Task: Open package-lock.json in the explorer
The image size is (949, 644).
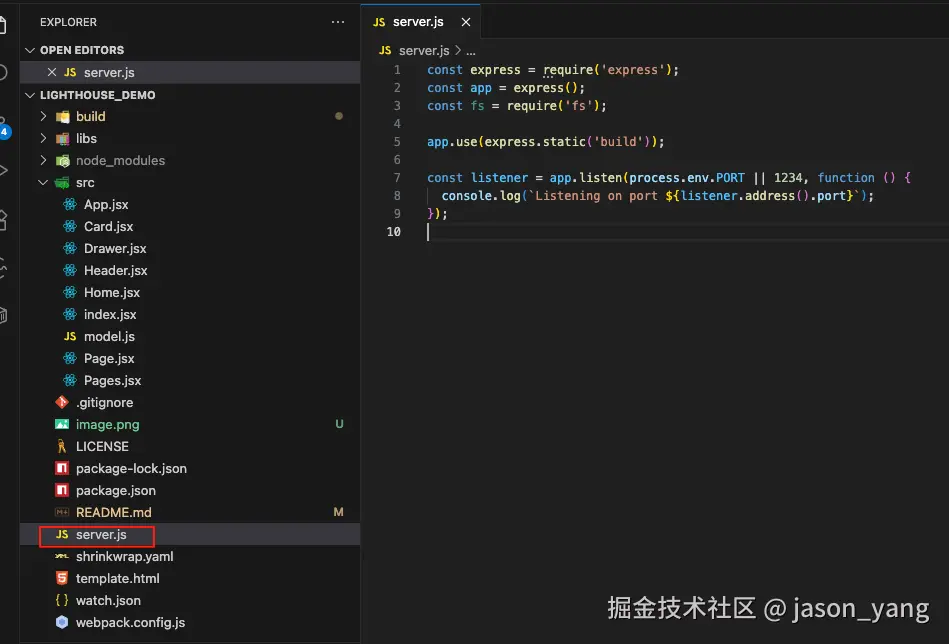Action: pos(131,468)
